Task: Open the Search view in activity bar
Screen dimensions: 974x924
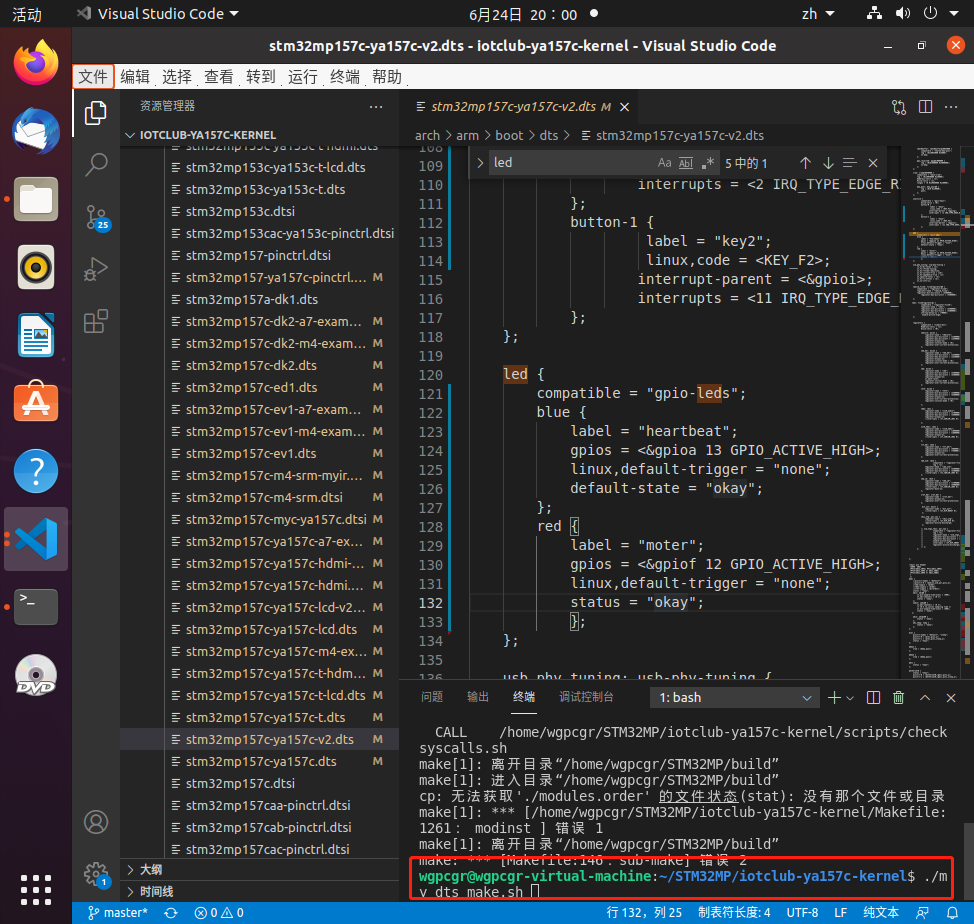Action: pyautogui.click(x=96, y=165)
